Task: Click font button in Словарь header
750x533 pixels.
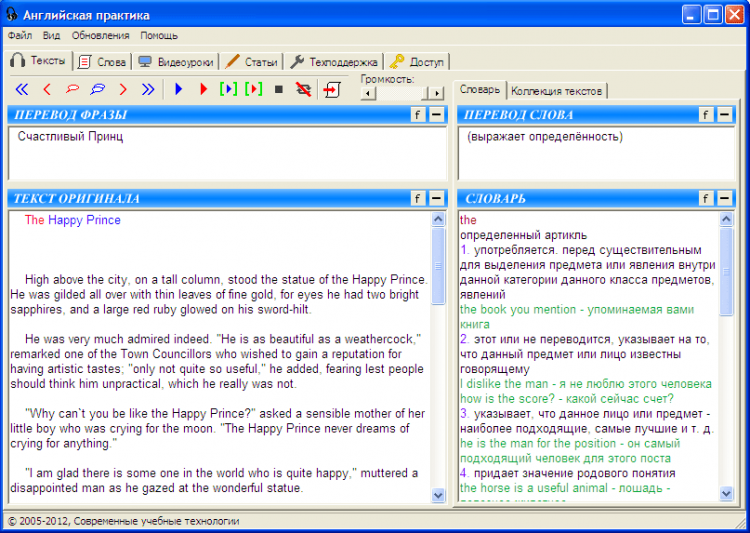Action: tap(706, 199)
